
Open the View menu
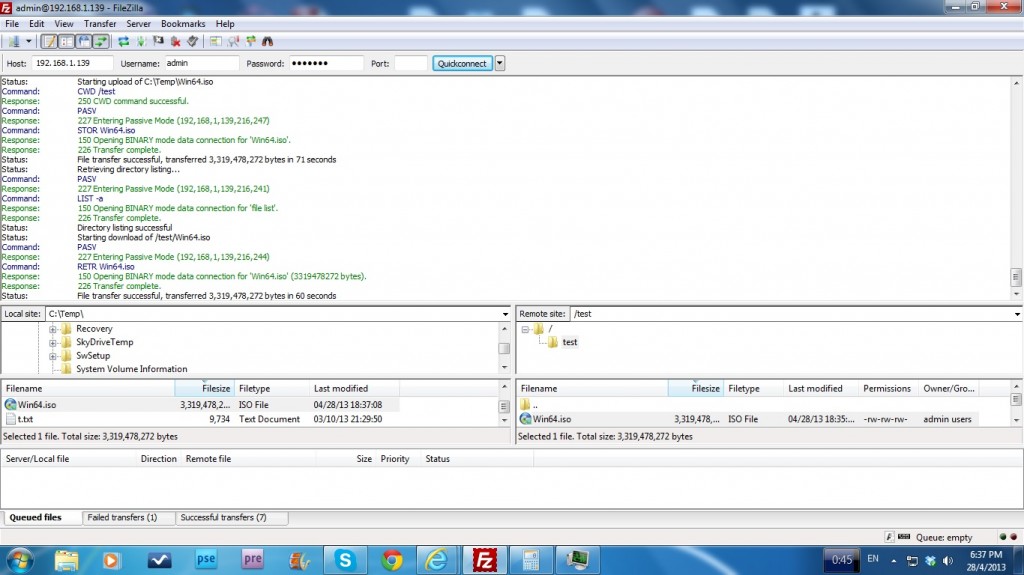pyautogui.click(x=63, y=24)
